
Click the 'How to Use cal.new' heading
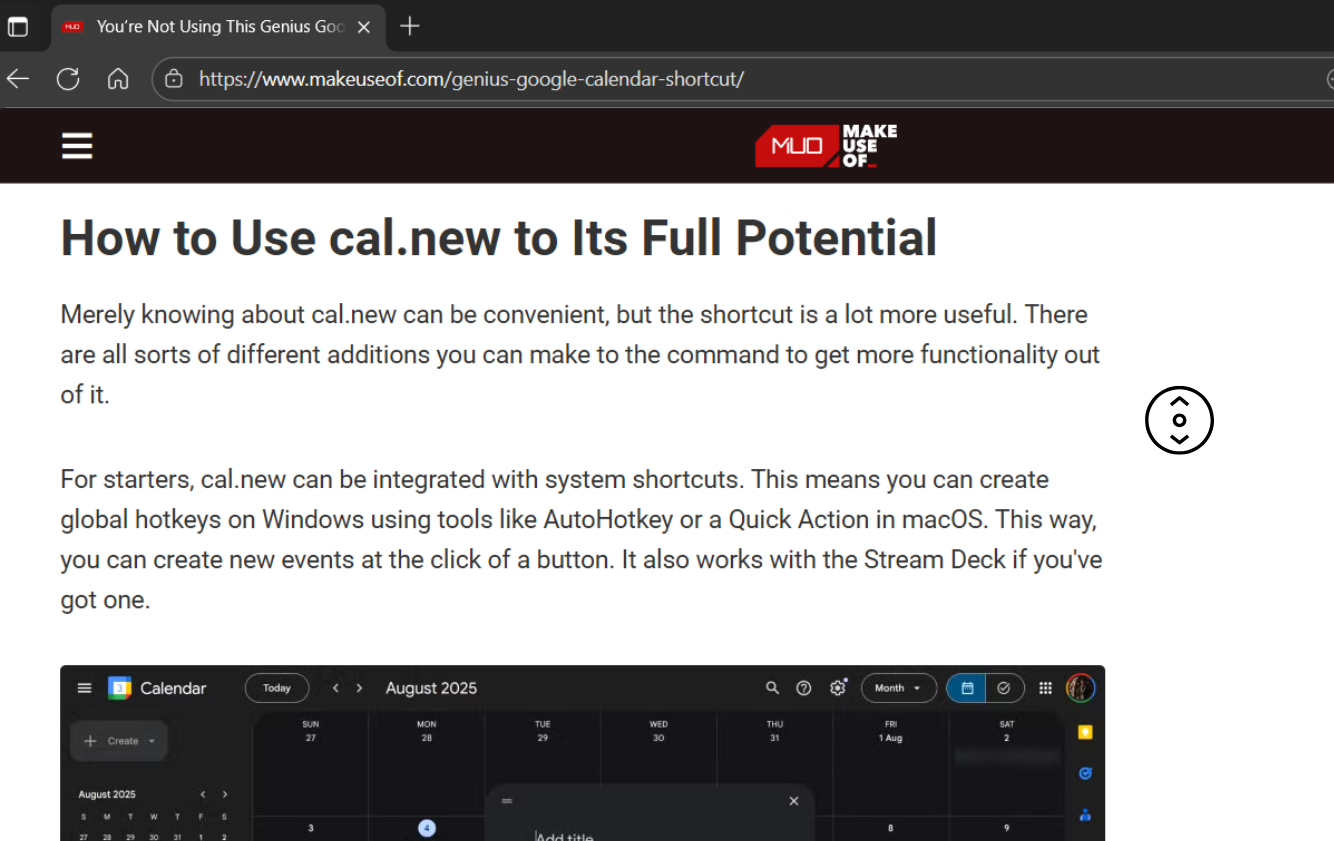499,238
